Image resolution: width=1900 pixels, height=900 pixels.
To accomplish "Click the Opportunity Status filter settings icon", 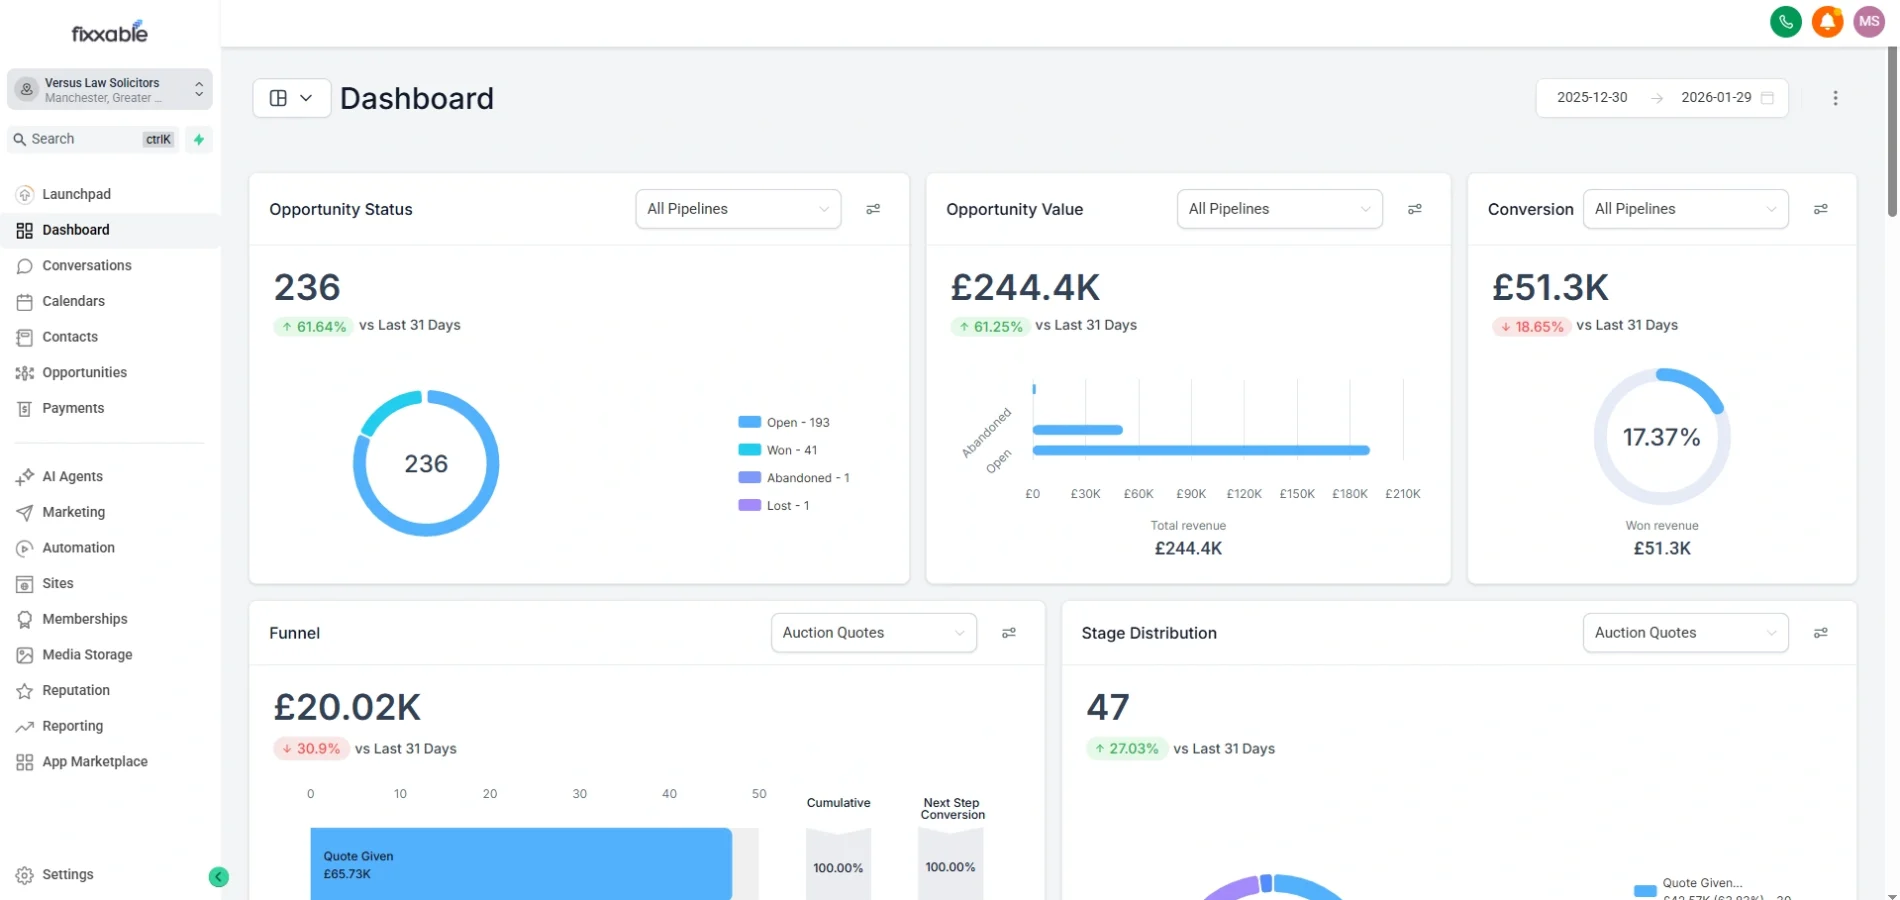I will tap(873, 209).
